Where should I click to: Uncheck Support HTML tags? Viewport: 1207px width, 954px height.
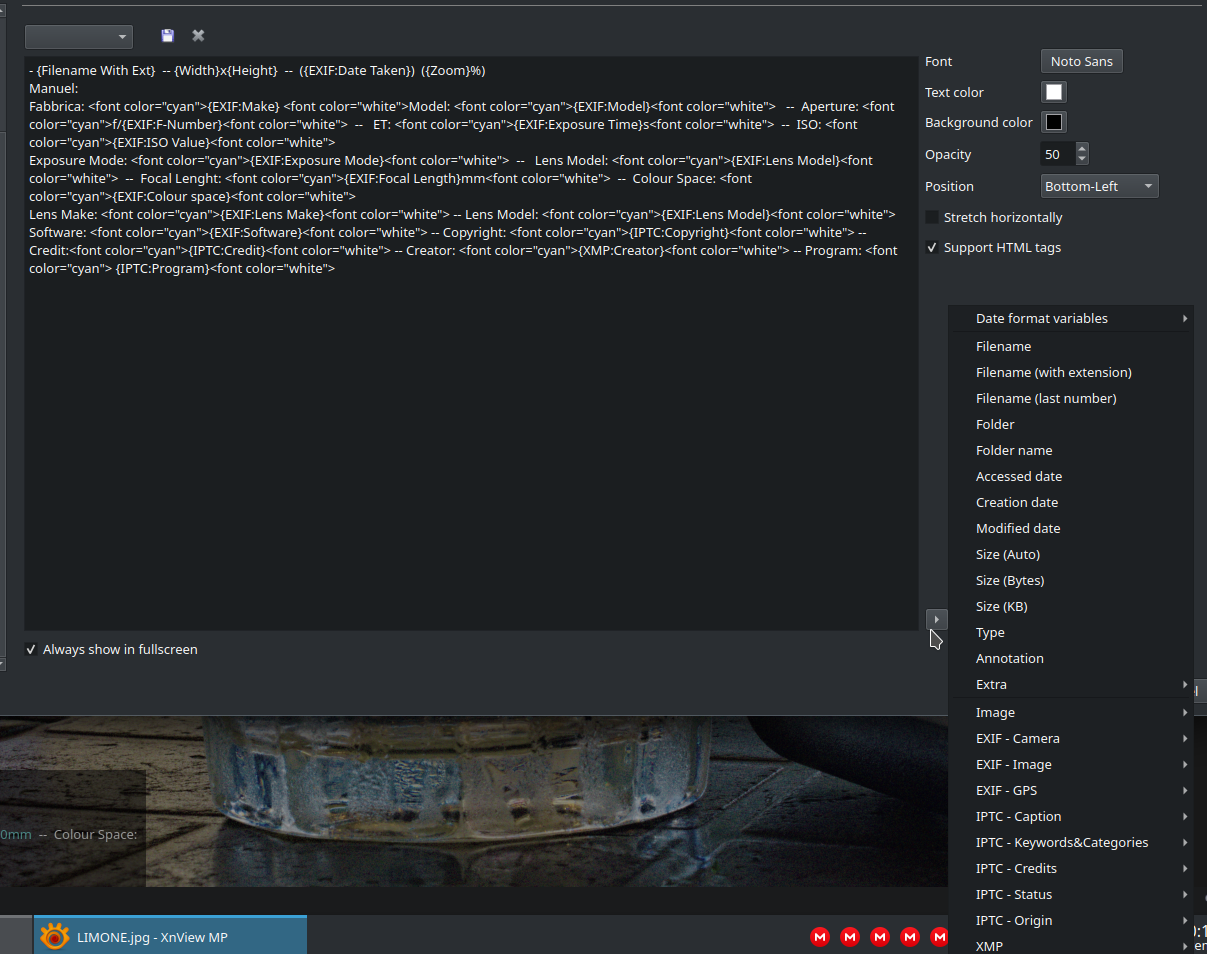click(932, 248)
